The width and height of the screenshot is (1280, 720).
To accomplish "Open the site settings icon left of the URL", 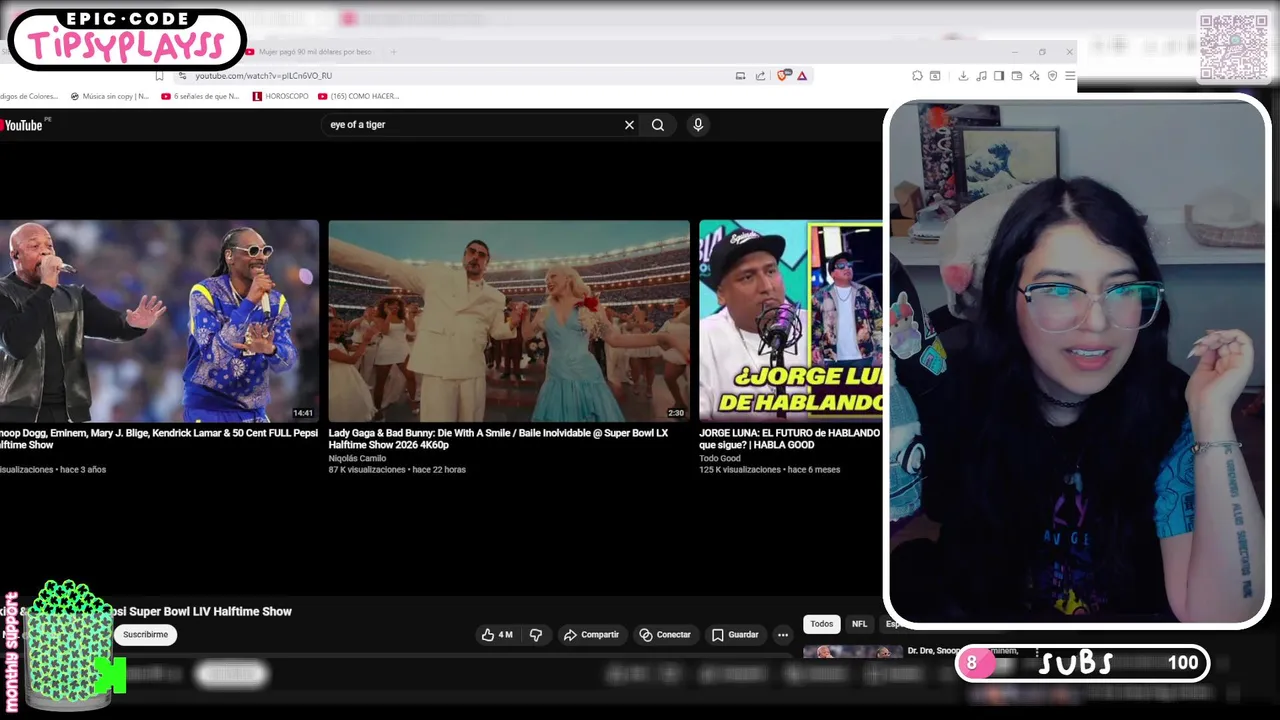I will [182, 76].
